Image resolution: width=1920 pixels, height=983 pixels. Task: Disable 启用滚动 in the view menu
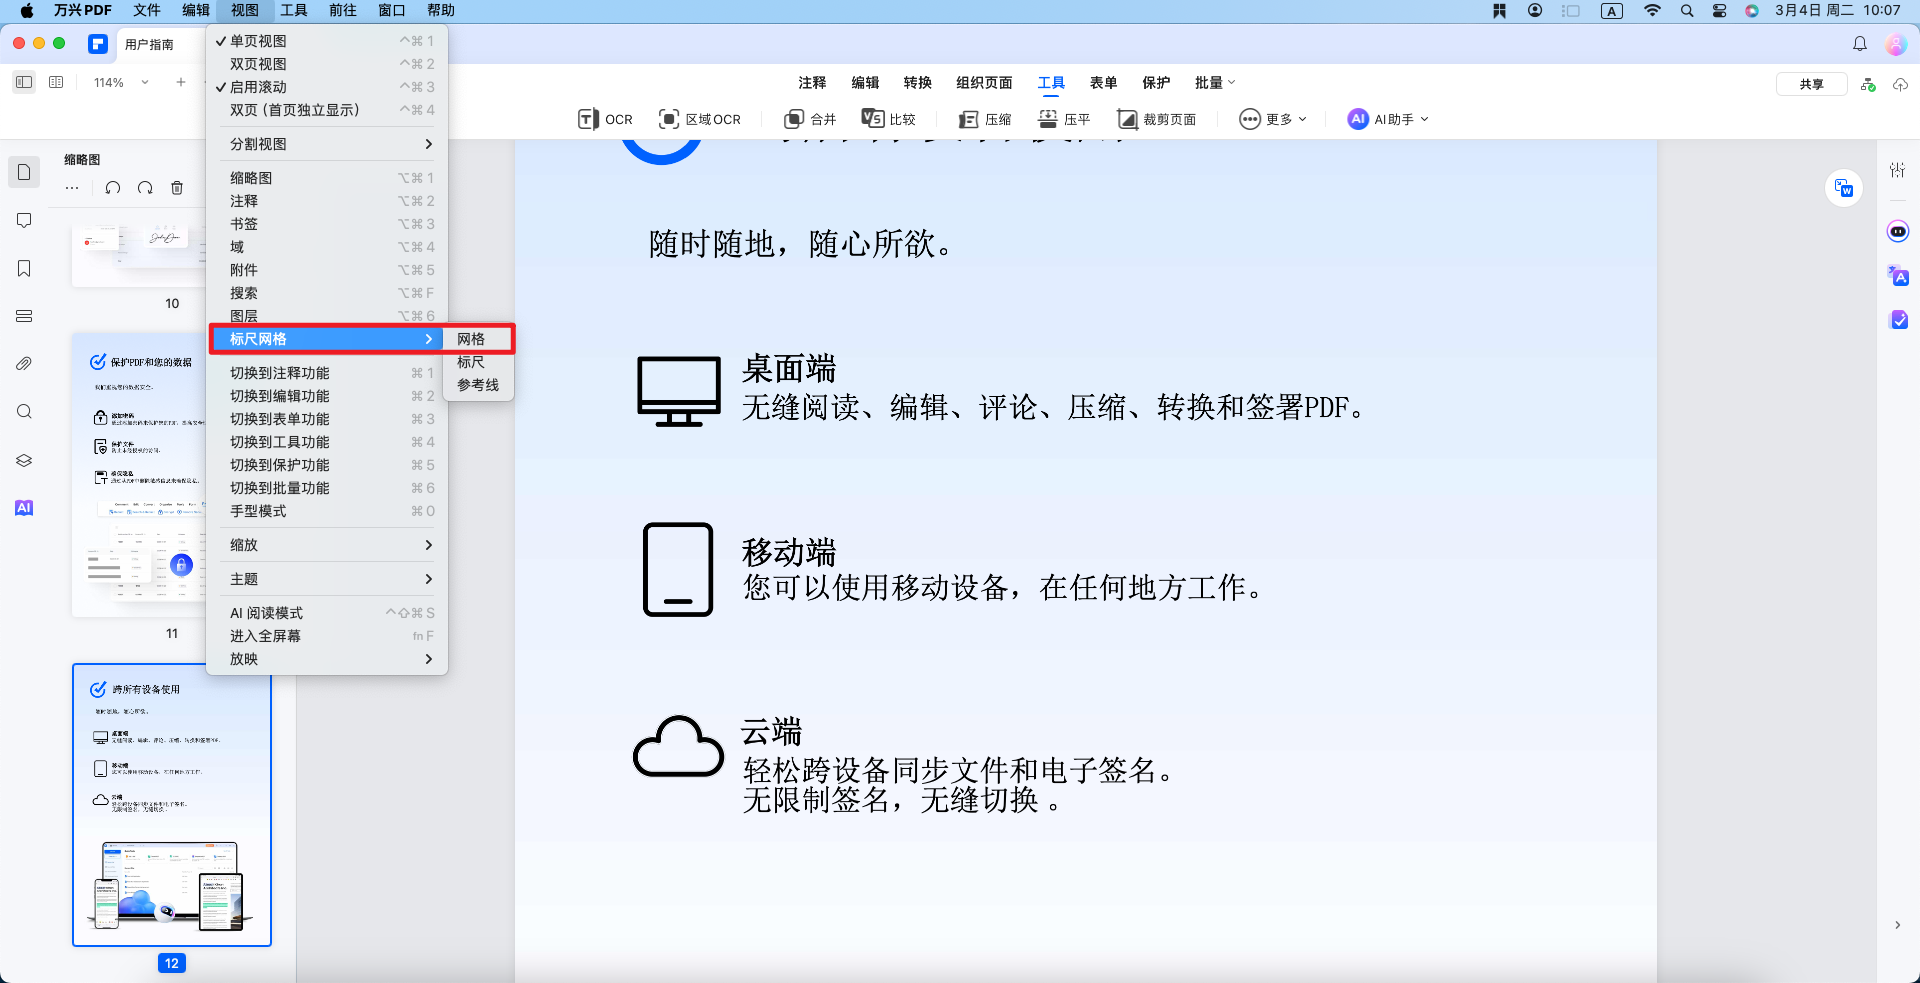point(257,87)
